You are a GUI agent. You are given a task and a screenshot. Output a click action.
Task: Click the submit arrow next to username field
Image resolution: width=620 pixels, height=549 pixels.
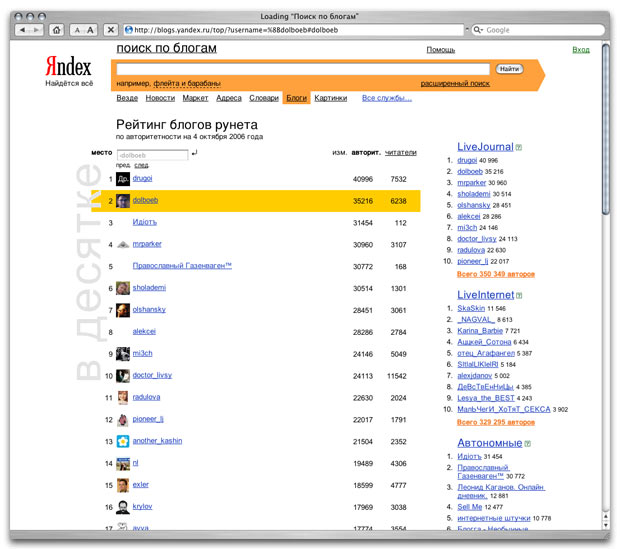(194, 153)
